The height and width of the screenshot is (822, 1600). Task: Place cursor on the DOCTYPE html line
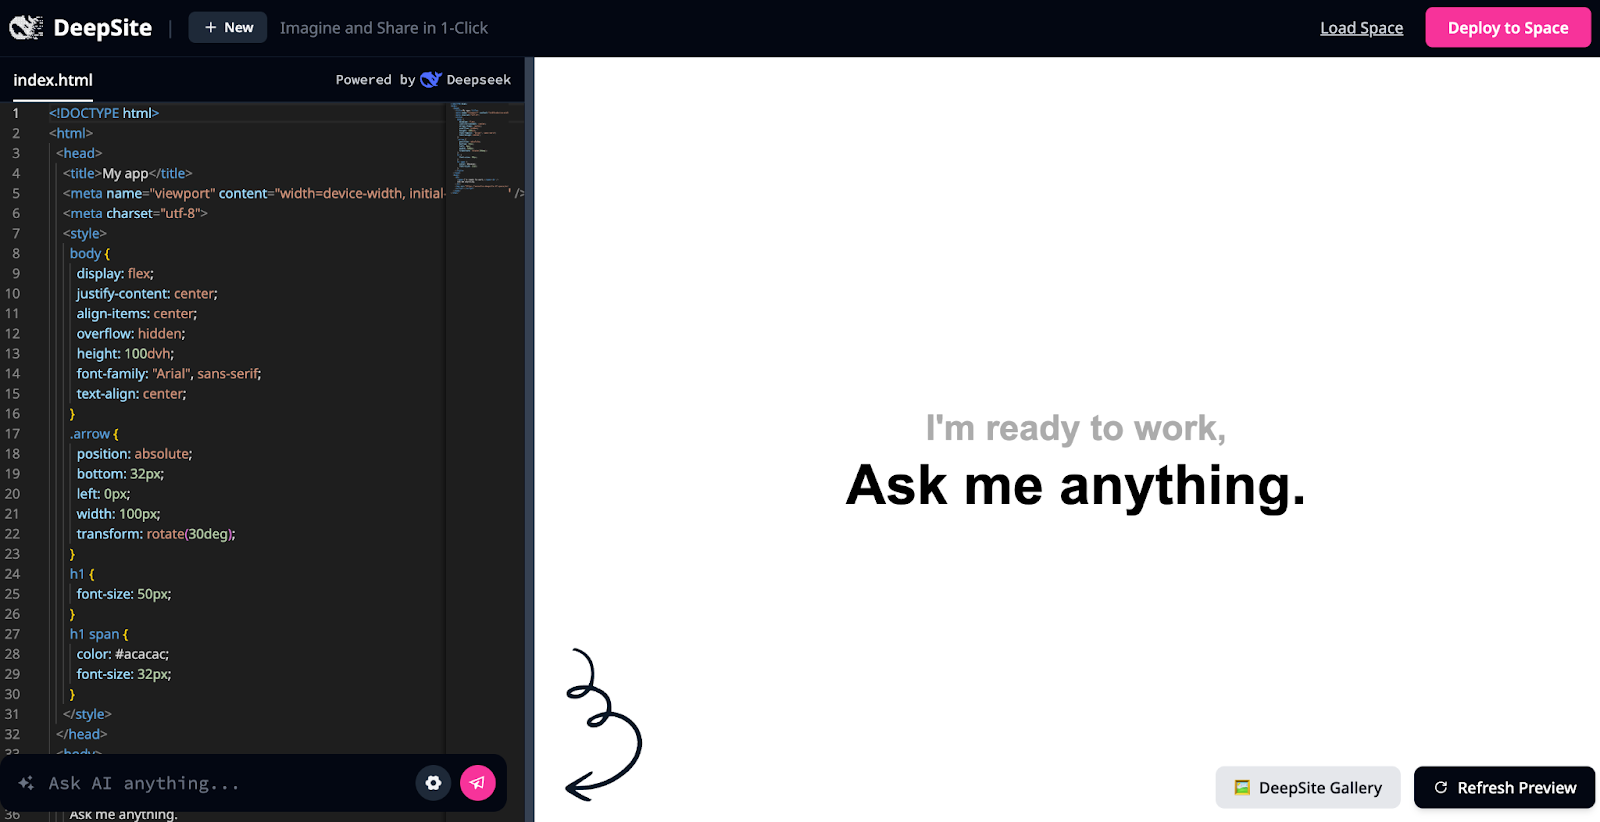coord(104,113)
